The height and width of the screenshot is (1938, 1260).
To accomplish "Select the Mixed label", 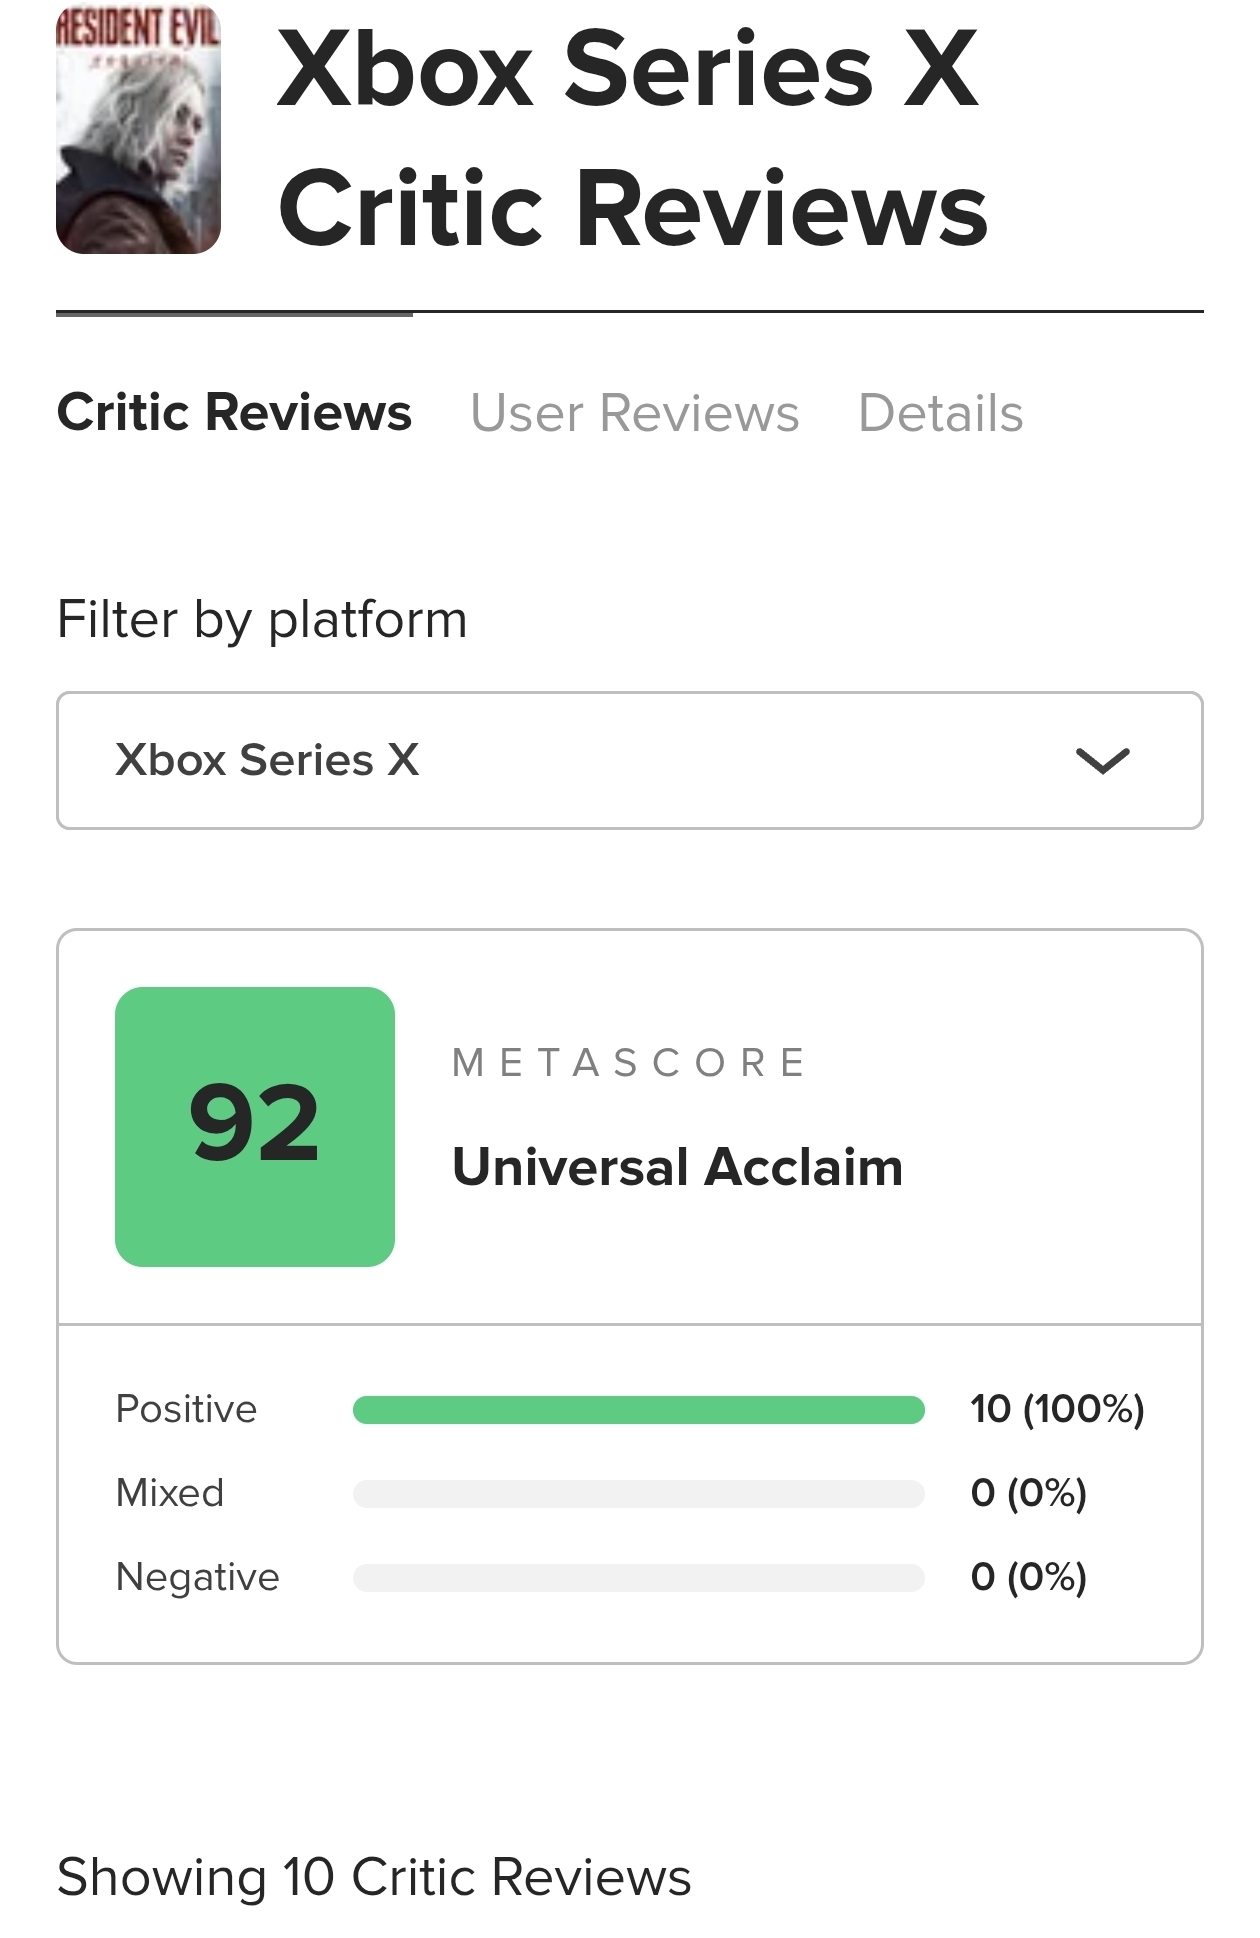I will pos(170,1493).
